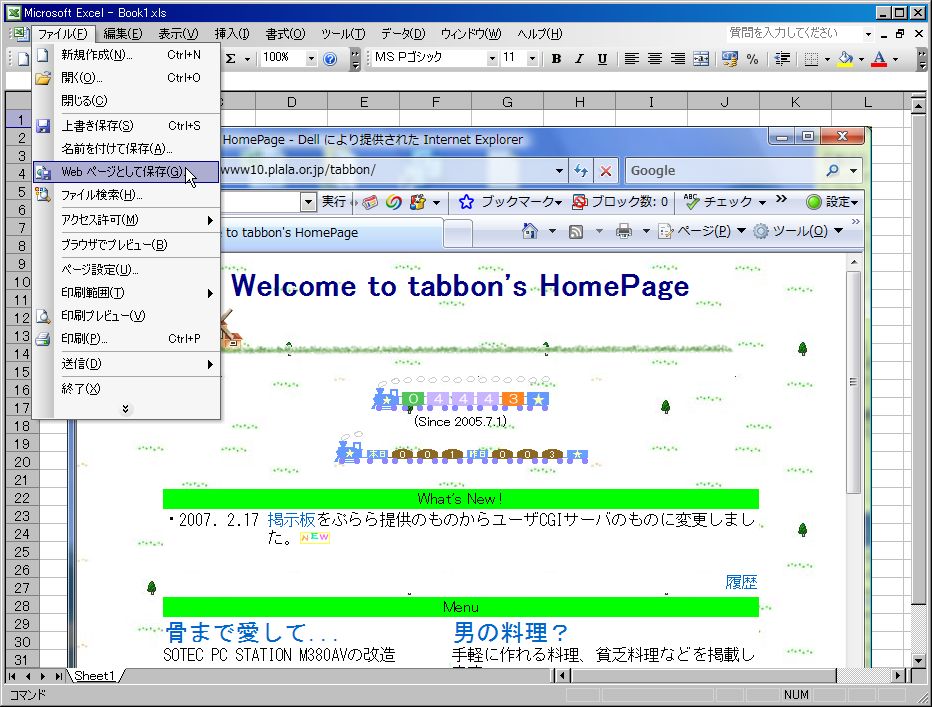Click the printer icon in Internet Explorer's command bar

click(x=624, y=231)
